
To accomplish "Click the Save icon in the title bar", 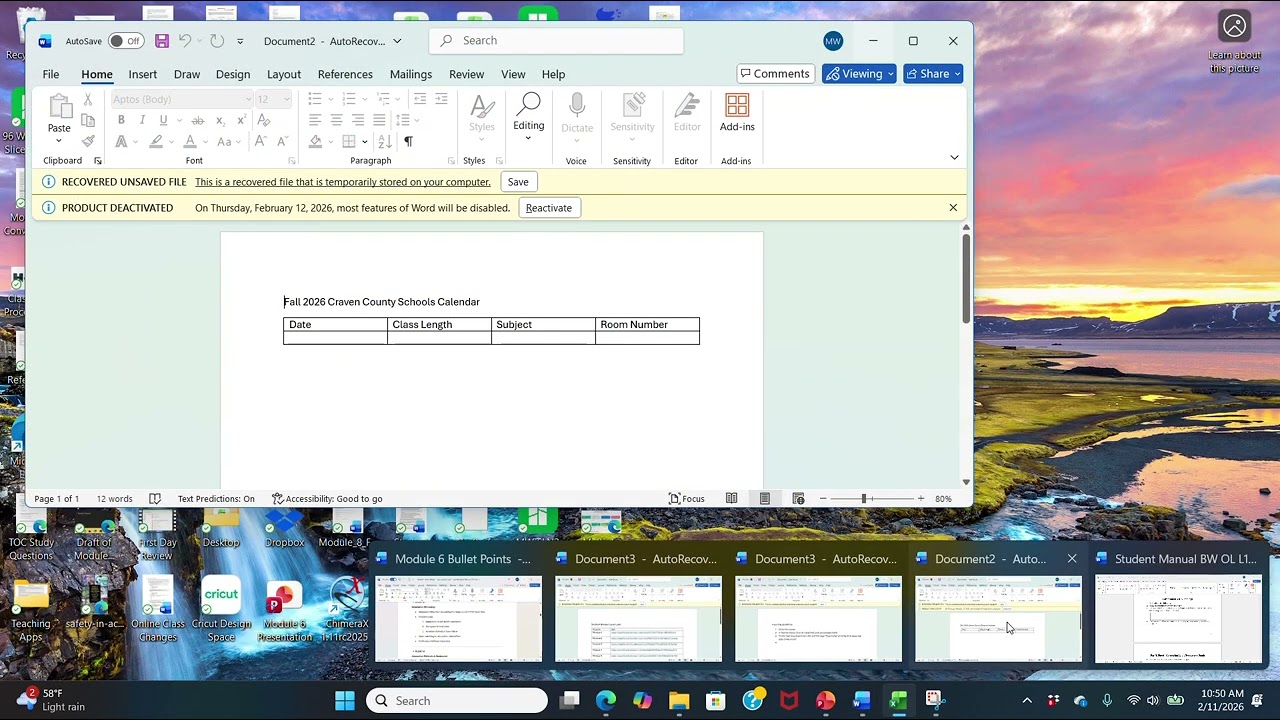I will point(162,41).
